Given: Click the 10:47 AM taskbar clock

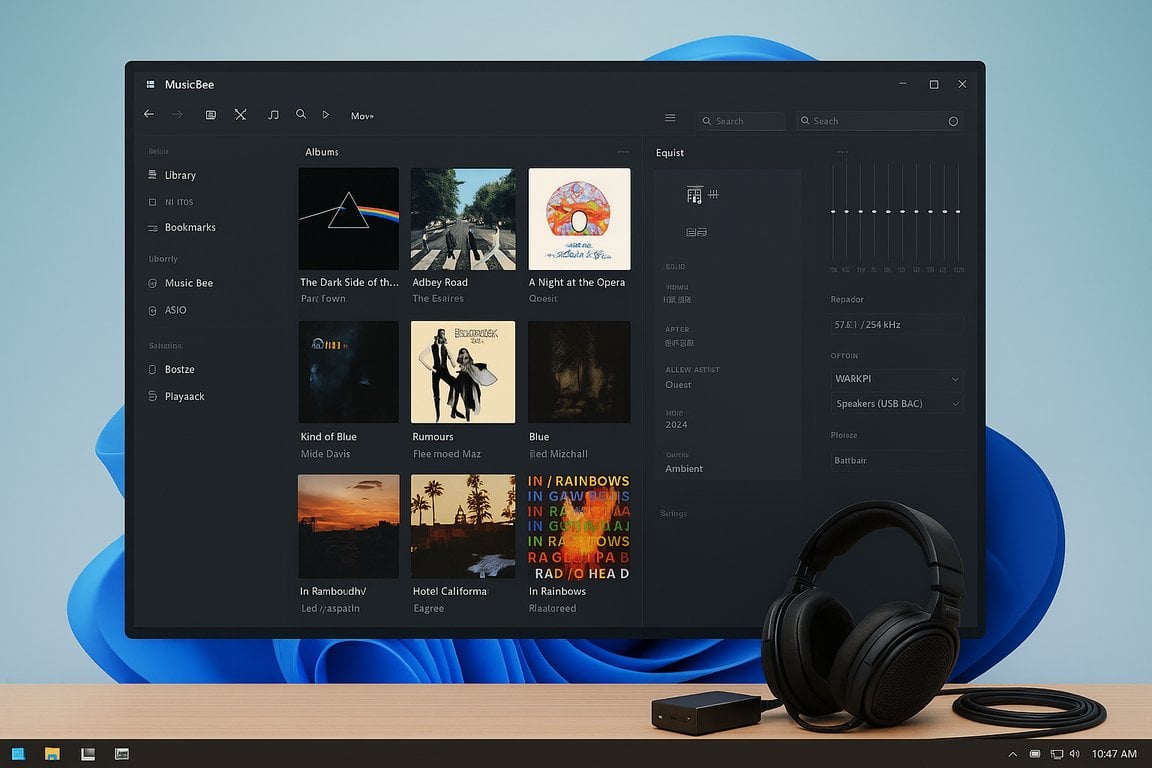Looking at the screenshot, I should [x=1114, y=754].
